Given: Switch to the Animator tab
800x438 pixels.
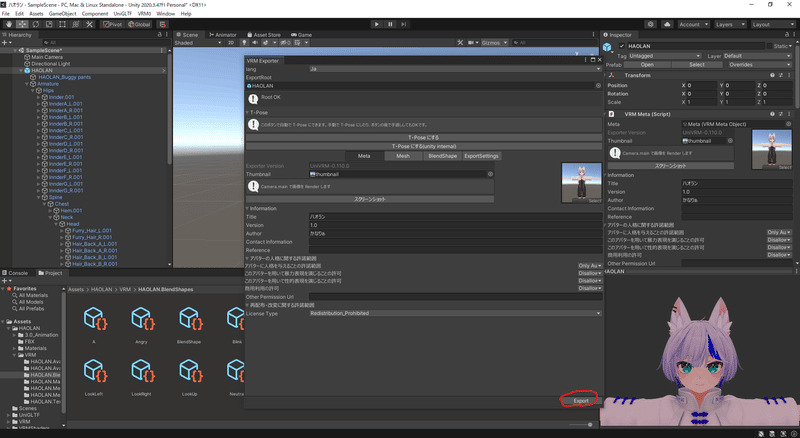Looking at the screenshot, I should coord(222,35).
